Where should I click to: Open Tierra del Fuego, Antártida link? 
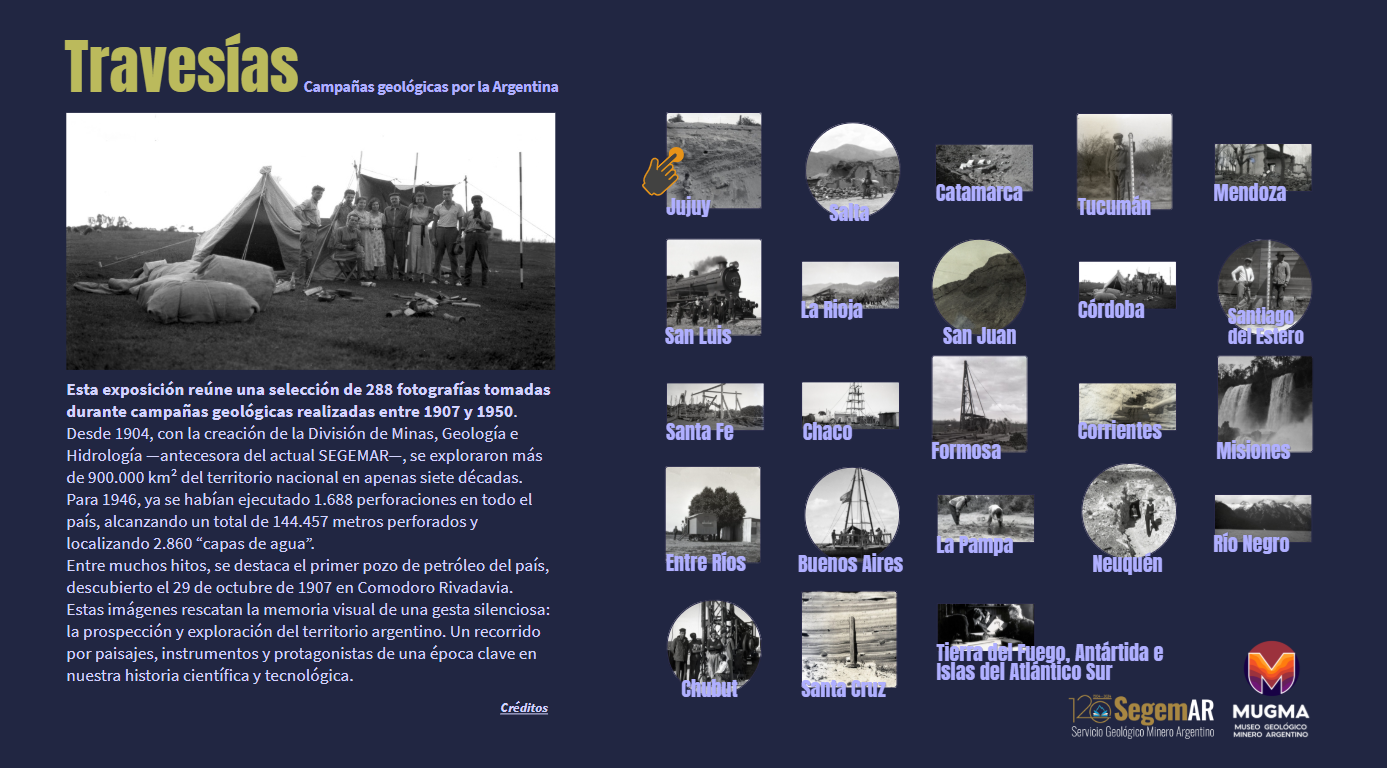tap(1048, 662)
